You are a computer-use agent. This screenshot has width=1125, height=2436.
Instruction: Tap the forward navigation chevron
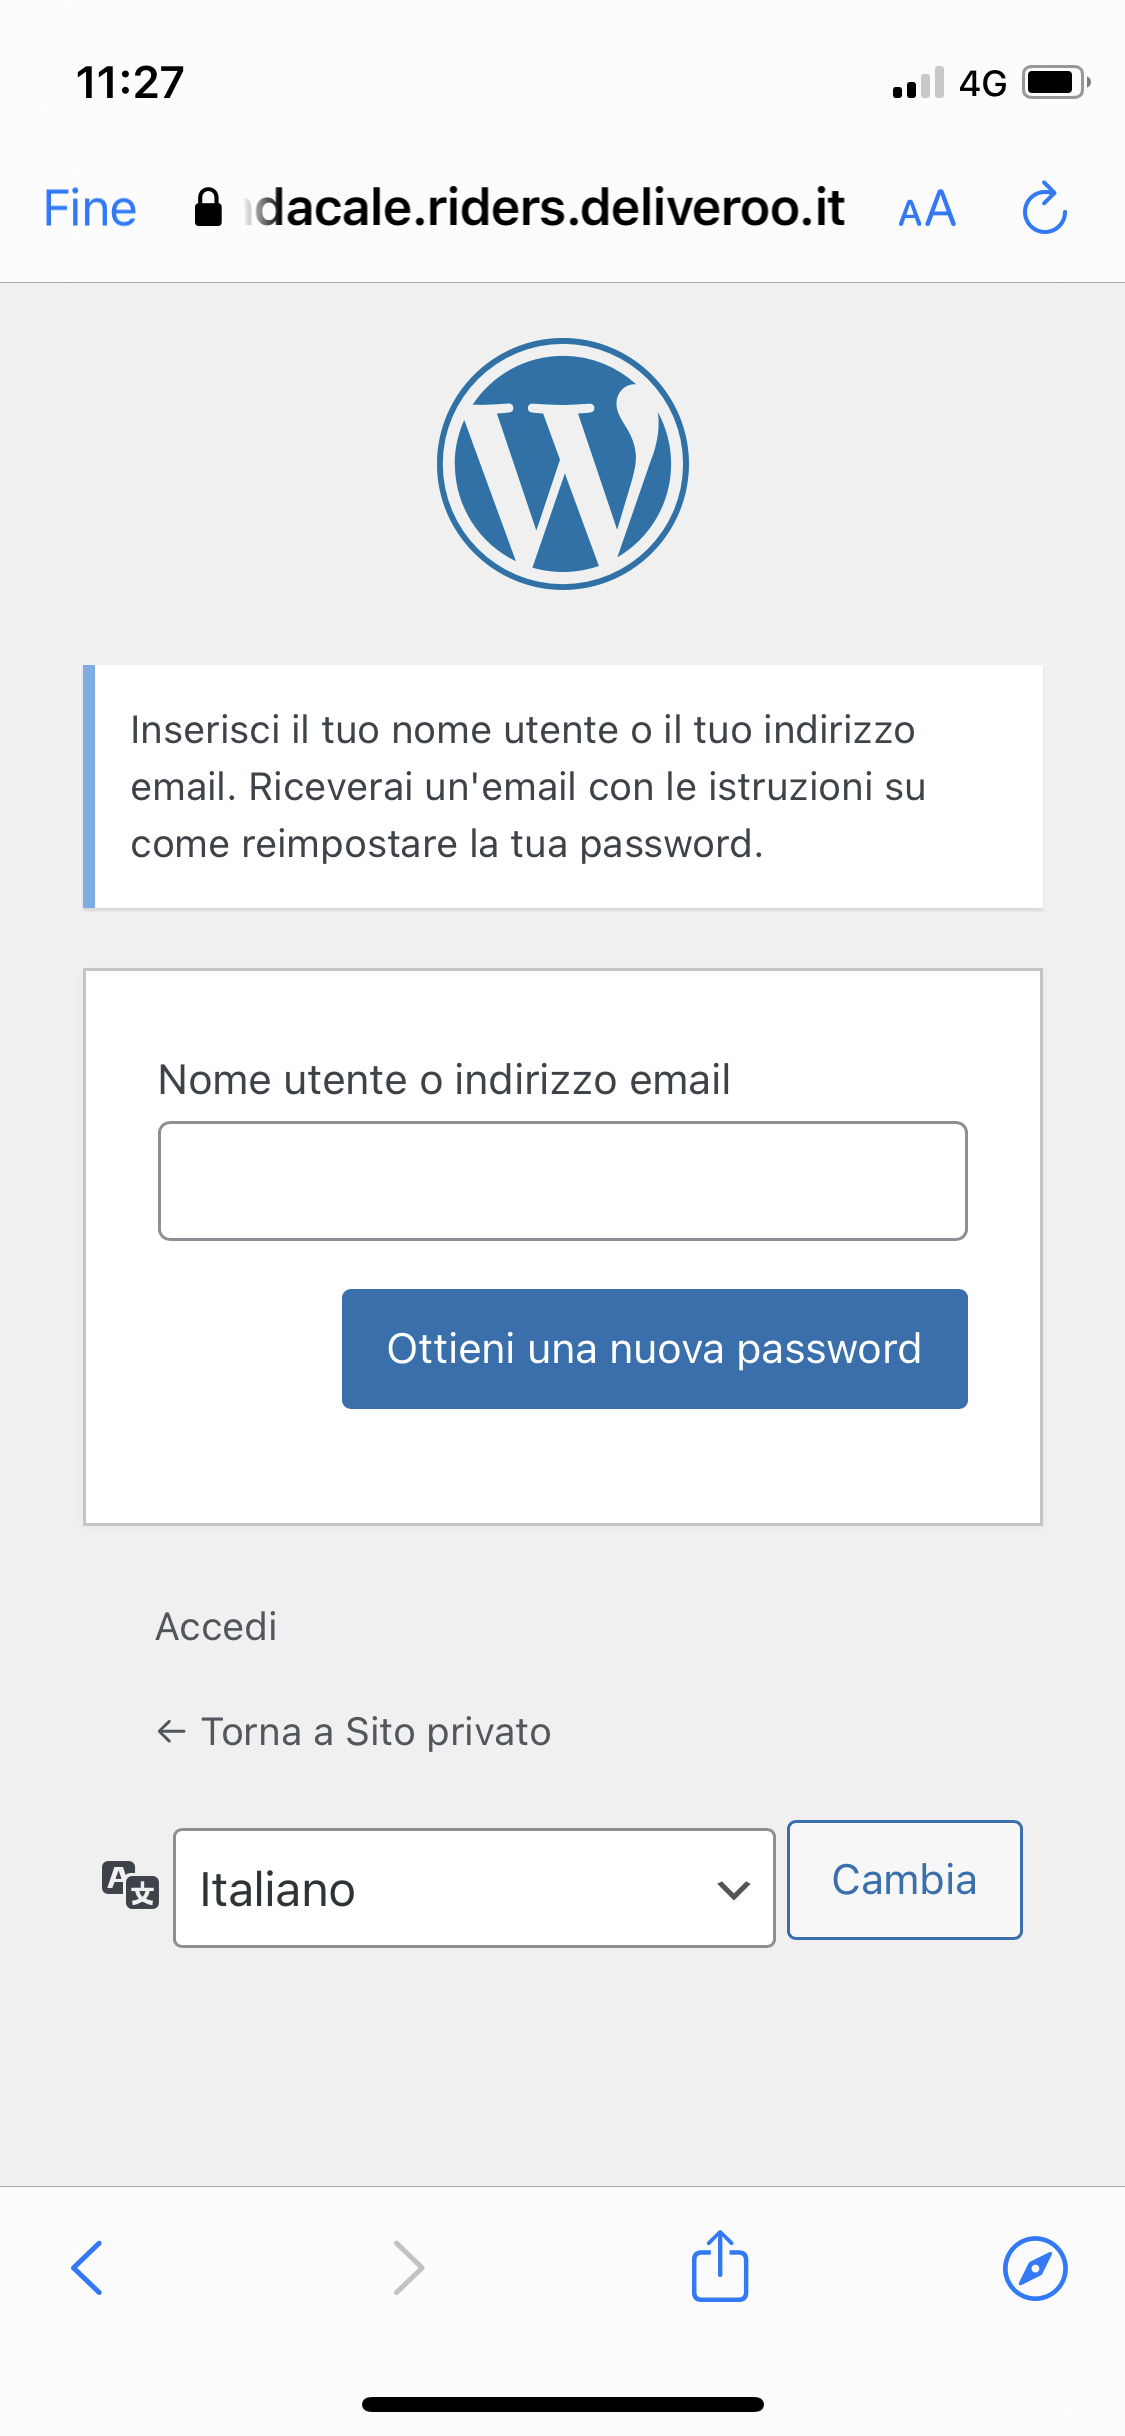tap(408, 2267)
